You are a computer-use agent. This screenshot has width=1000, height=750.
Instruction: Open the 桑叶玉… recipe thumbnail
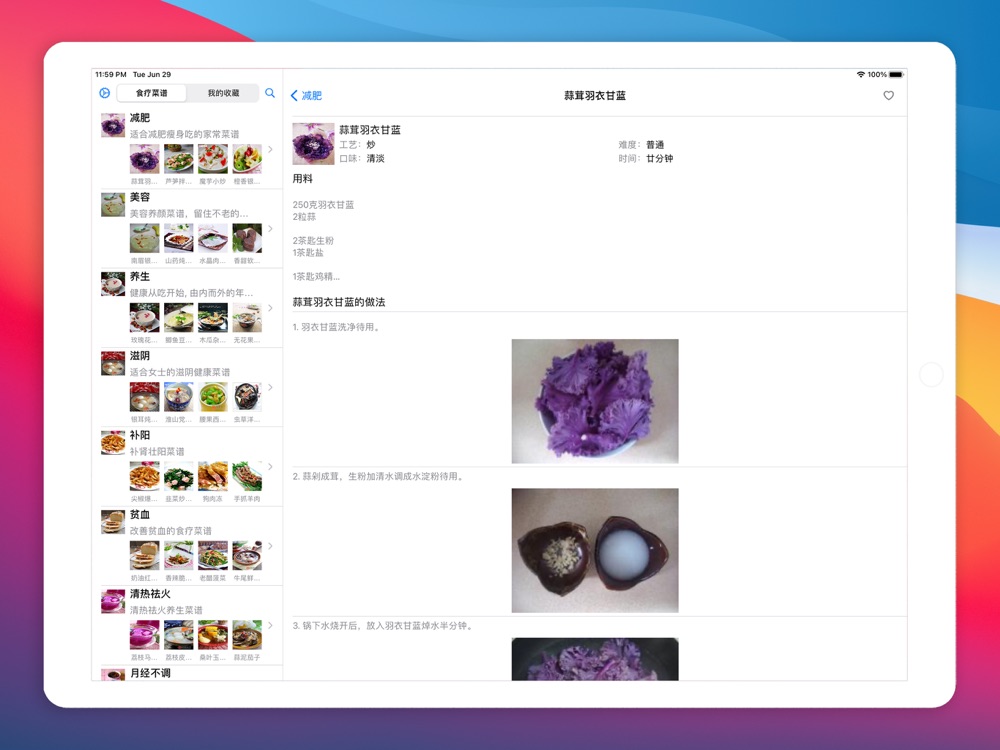coord(213,635)
